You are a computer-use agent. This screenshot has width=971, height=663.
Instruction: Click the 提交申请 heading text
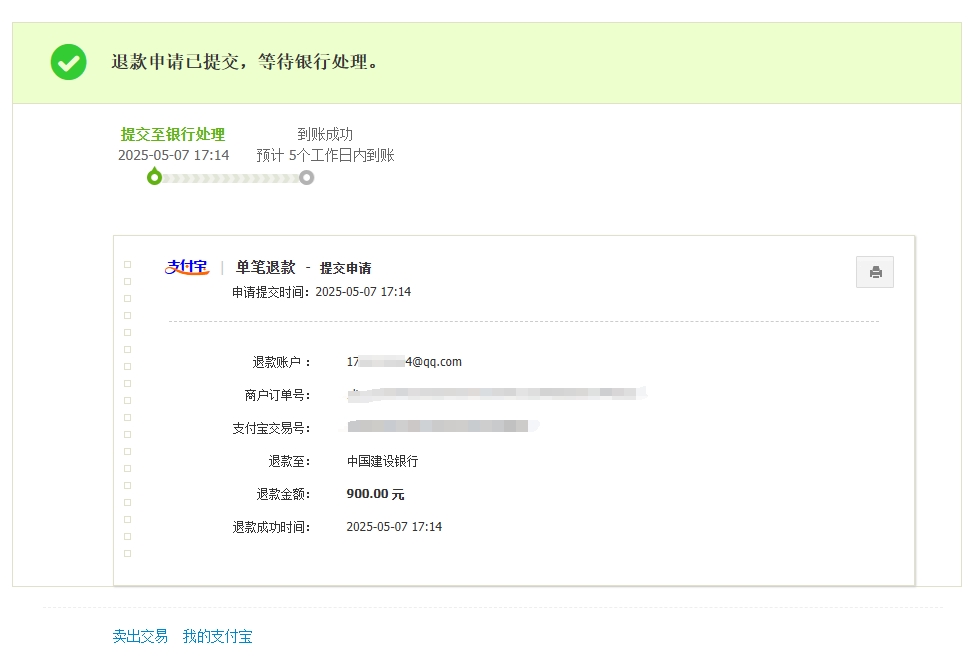[346, 268]
